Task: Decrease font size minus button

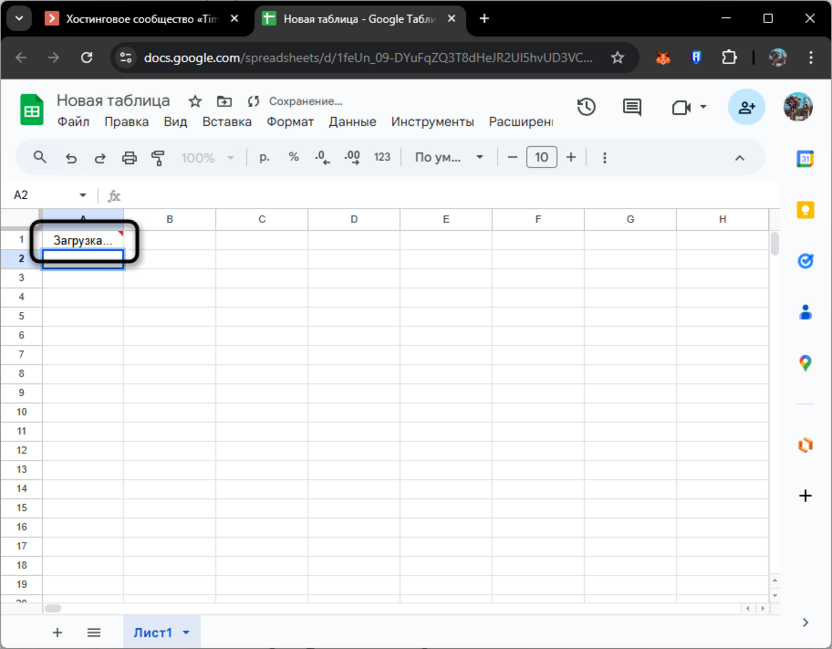Action: (512, 157)
